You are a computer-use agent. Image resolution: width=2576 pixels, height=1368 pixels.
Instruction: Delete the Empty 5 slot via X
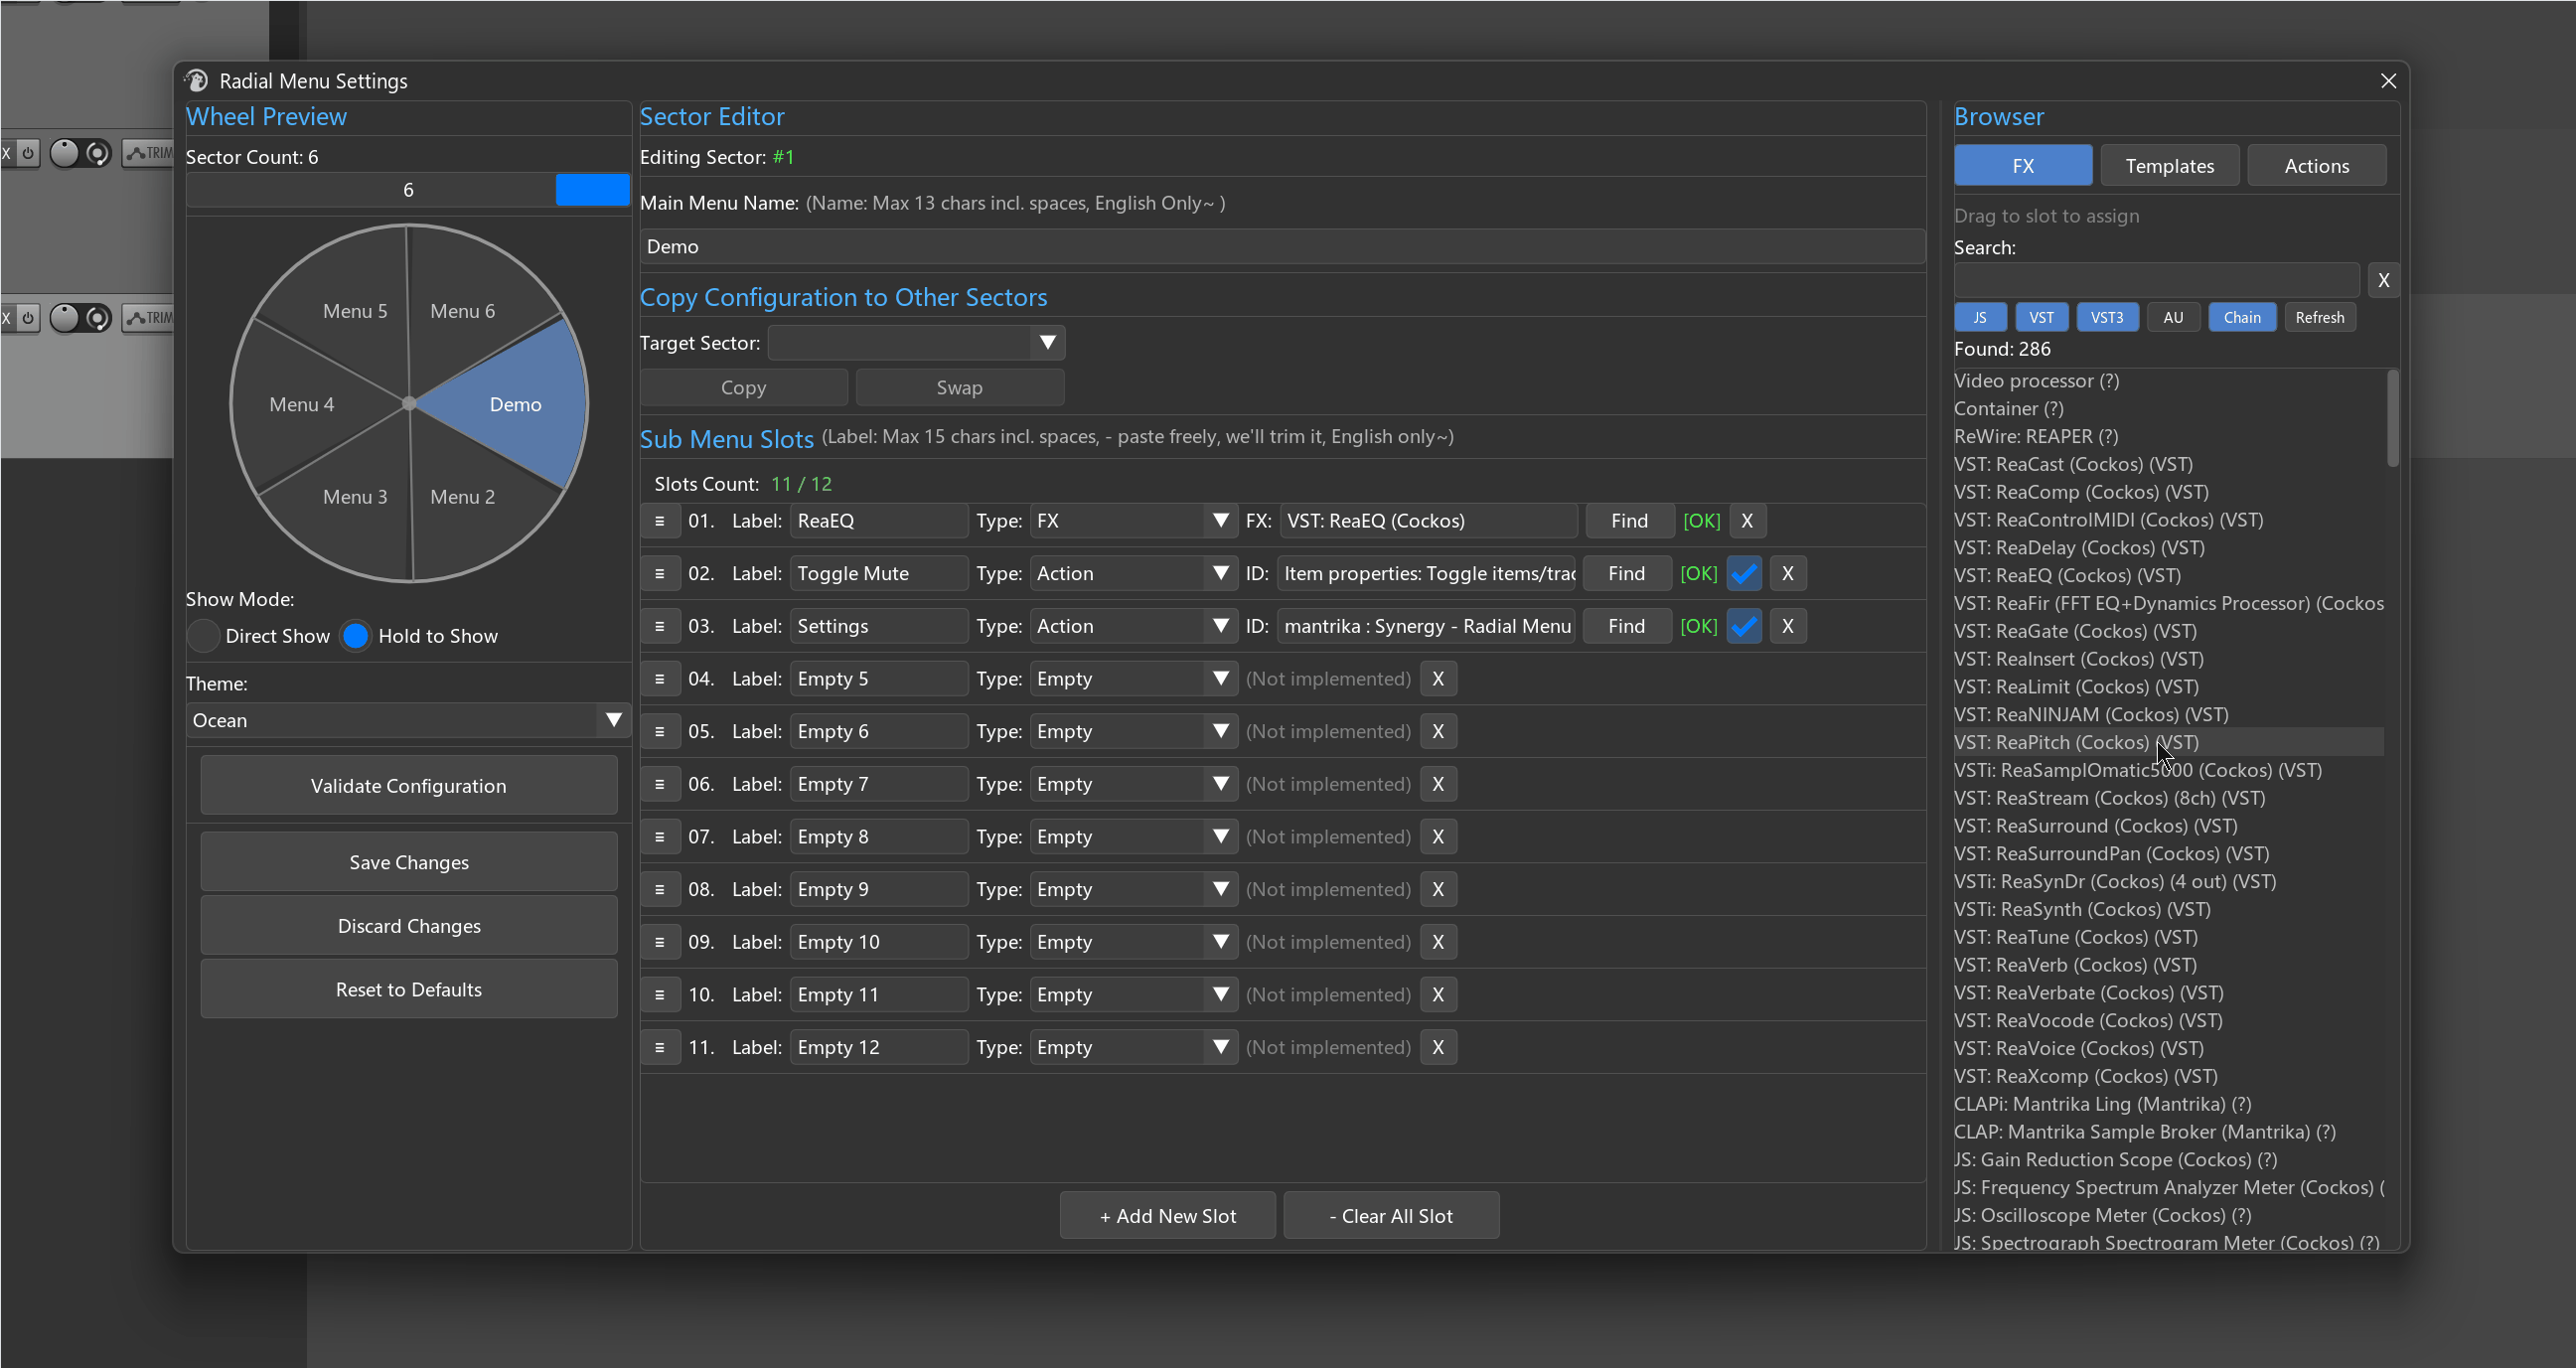point(1438,679)
